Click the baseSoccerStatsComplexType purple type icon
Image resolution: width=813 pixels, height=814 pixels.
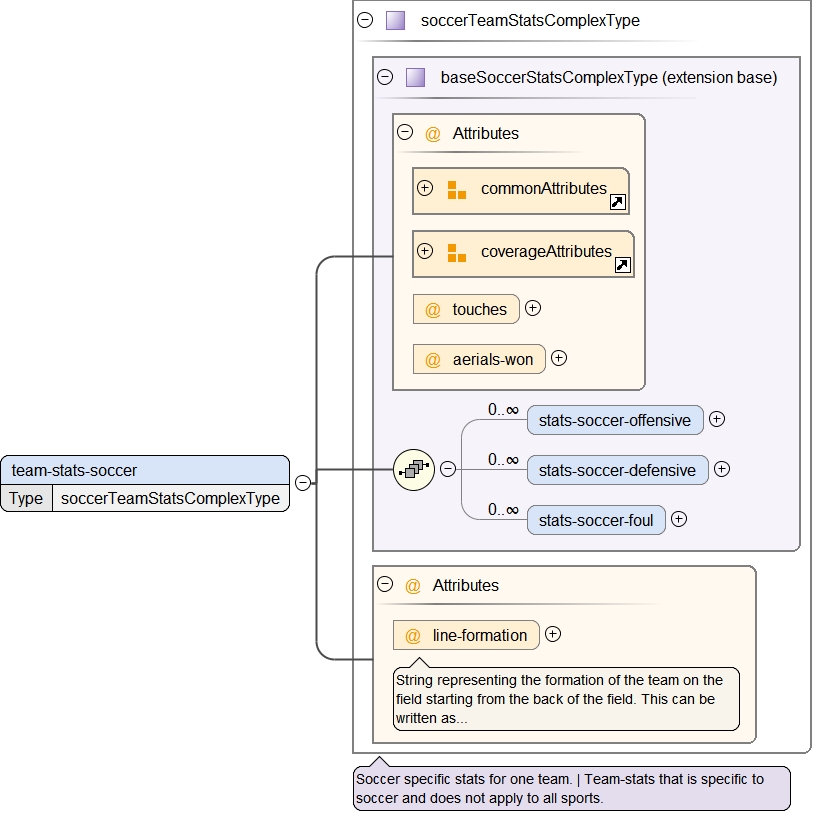415,77
